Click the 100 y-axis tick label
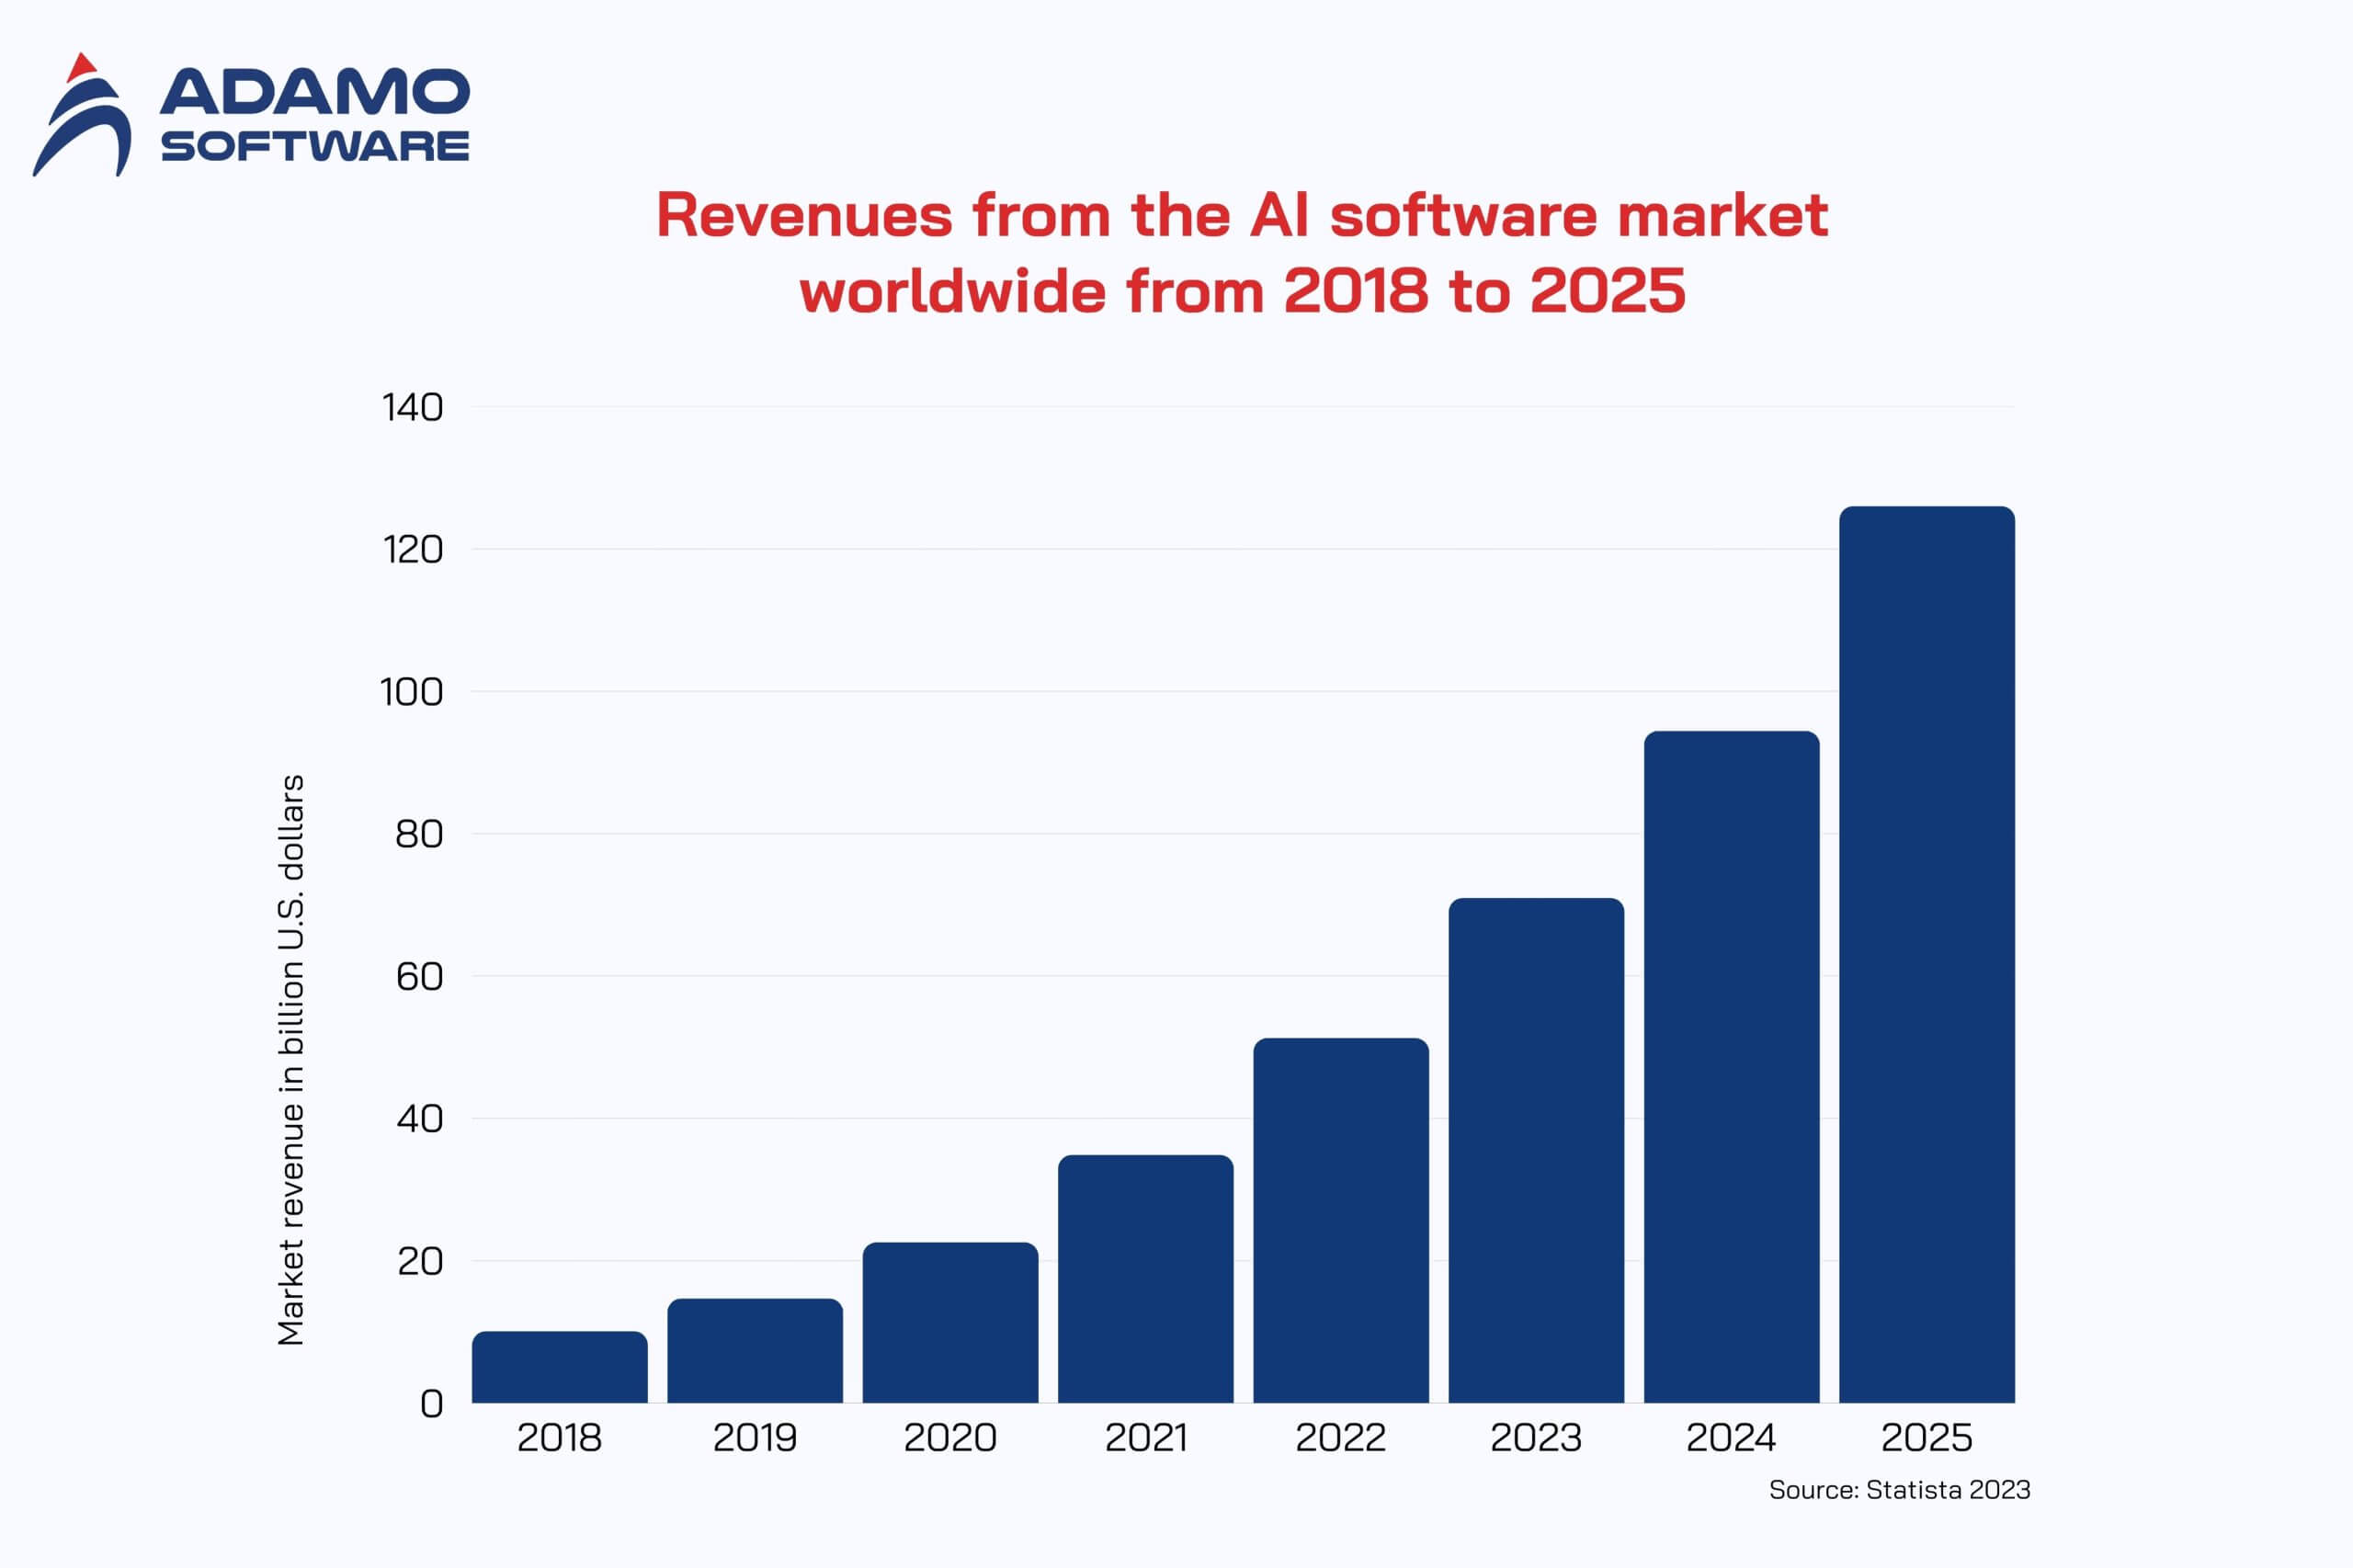 tap(411, 692)
